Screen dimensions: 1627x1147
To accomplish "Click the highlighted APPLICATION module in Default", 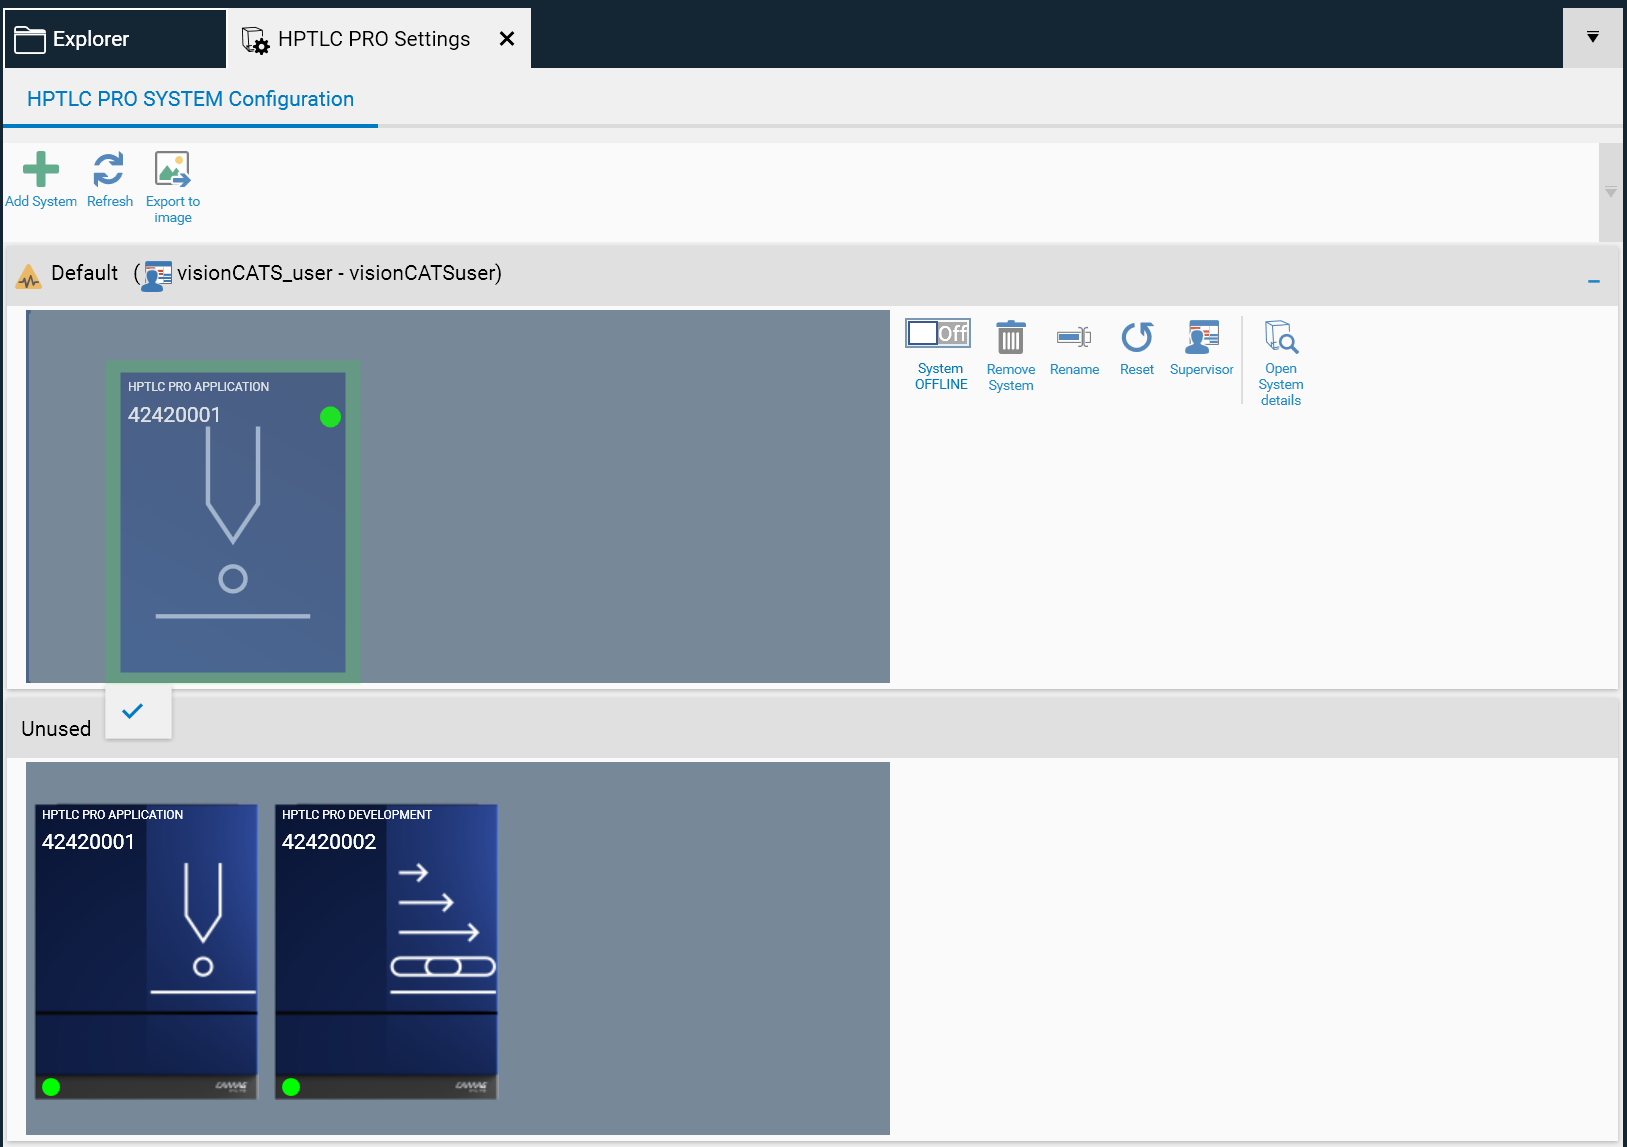I will point(233,522).
